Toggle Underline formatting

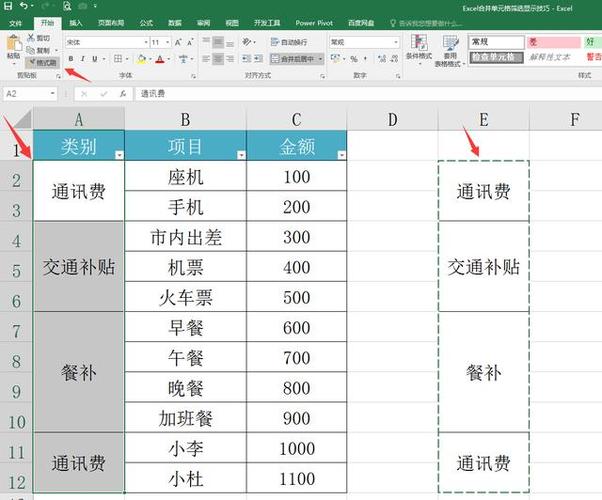coord(94,59)
